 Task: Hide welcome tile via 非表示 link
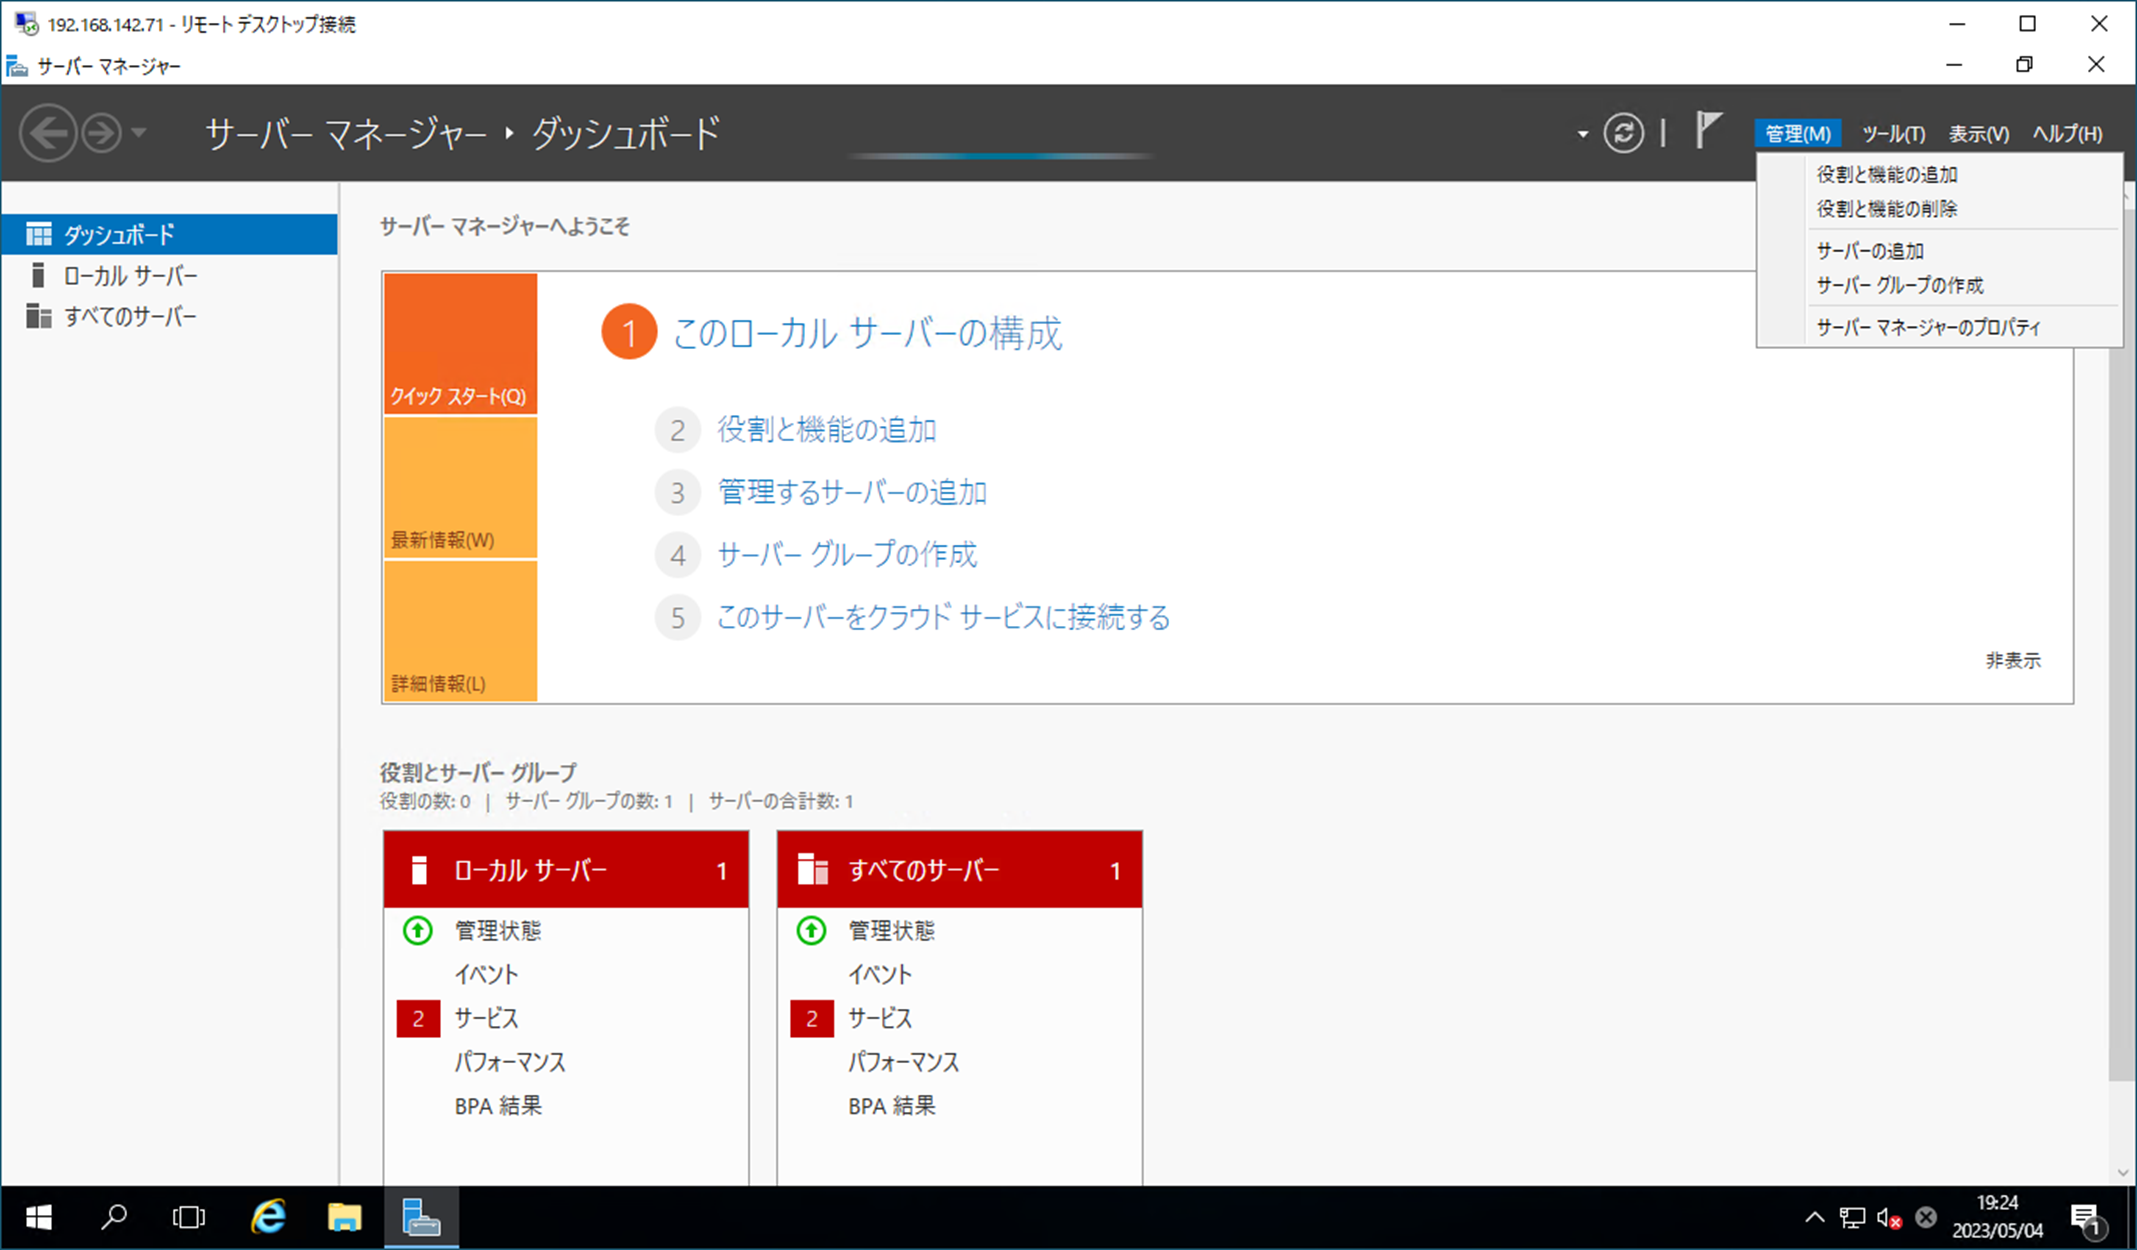[2012, 660]
